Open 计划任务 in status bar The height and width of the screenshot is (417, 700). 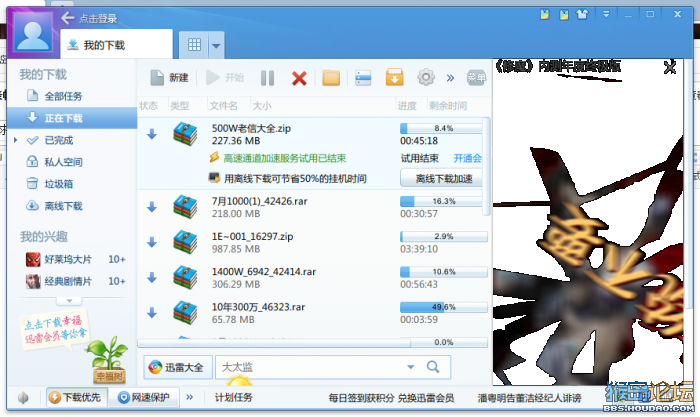(233, 397)
